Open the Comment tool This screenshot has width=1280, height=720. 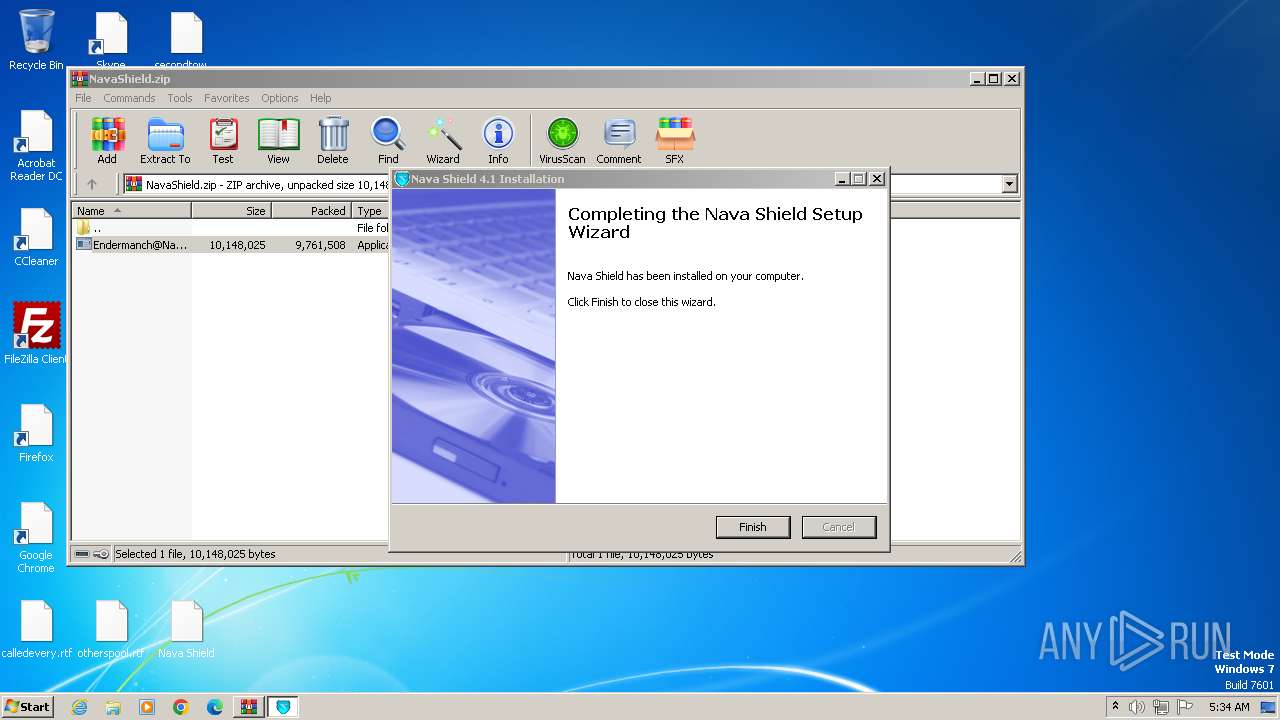click(619, 140)
